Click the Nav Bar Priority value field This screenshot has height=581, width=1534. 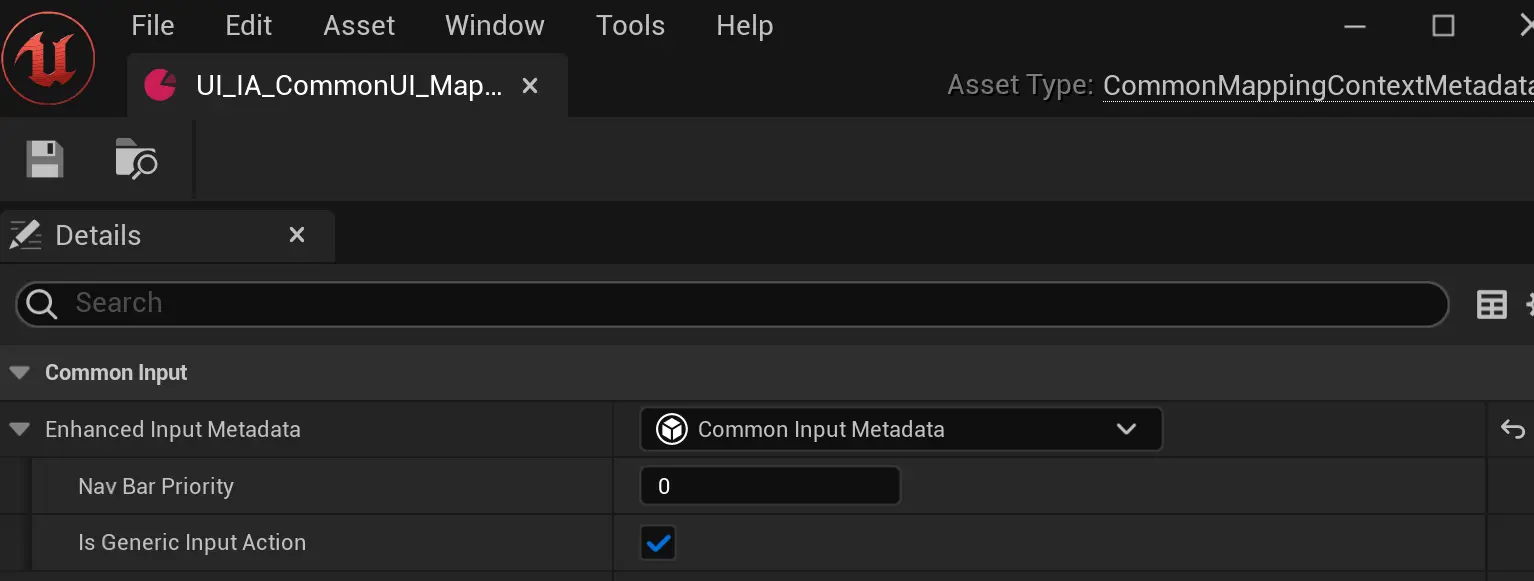(770, 487)
